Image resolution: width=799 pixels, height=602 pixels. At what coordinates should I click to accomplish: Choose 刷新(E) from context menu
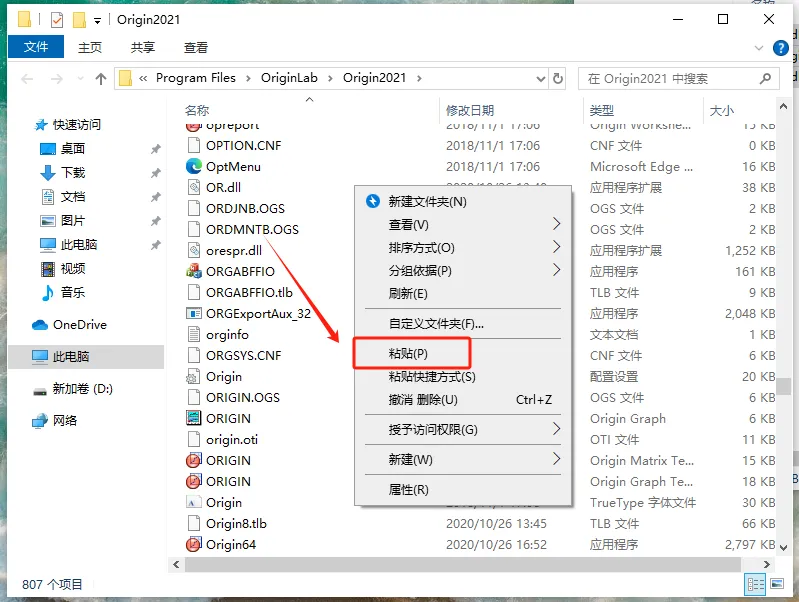(x=463, y=293)
